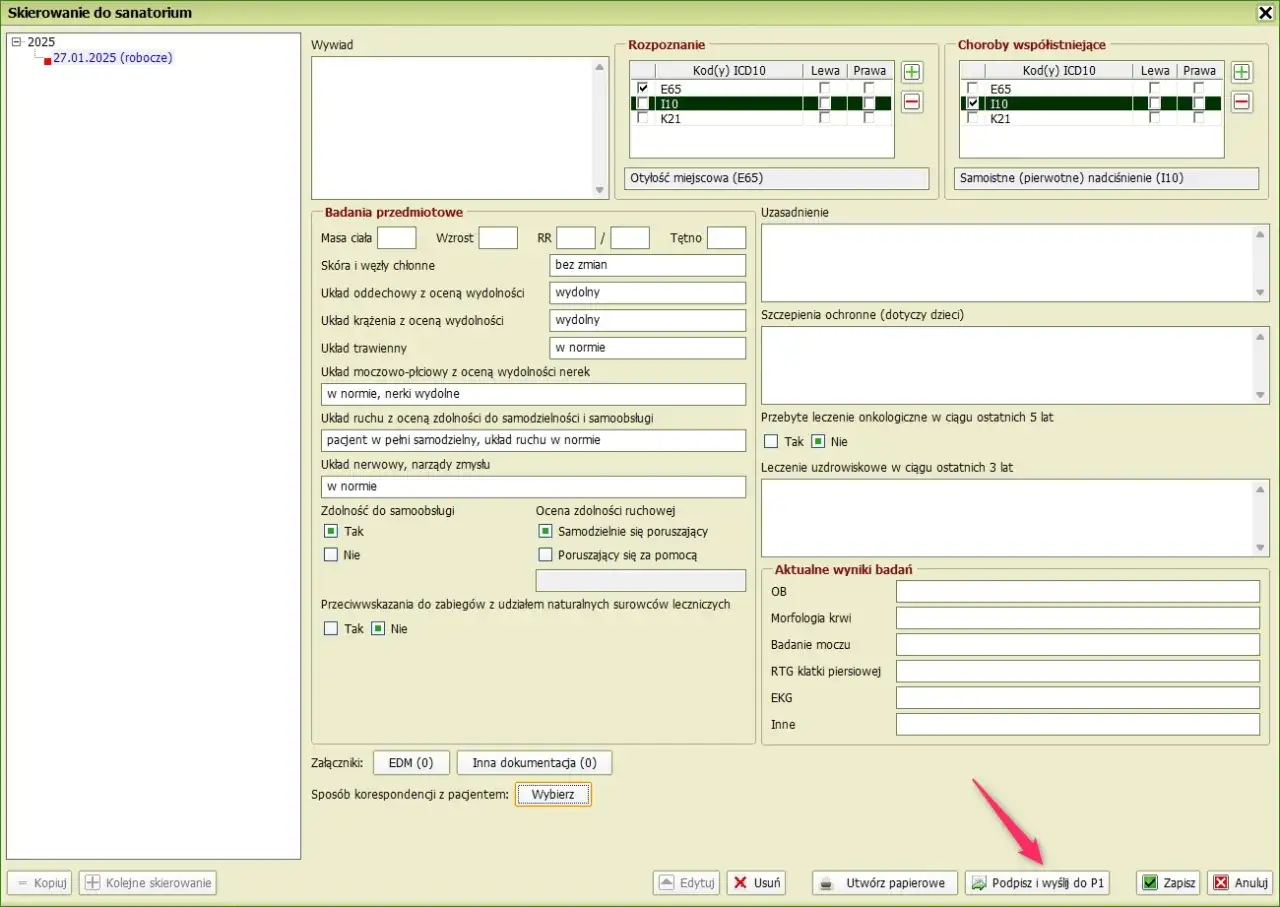
Task: Delete referral using Usuń button
Action: (756, 883)
